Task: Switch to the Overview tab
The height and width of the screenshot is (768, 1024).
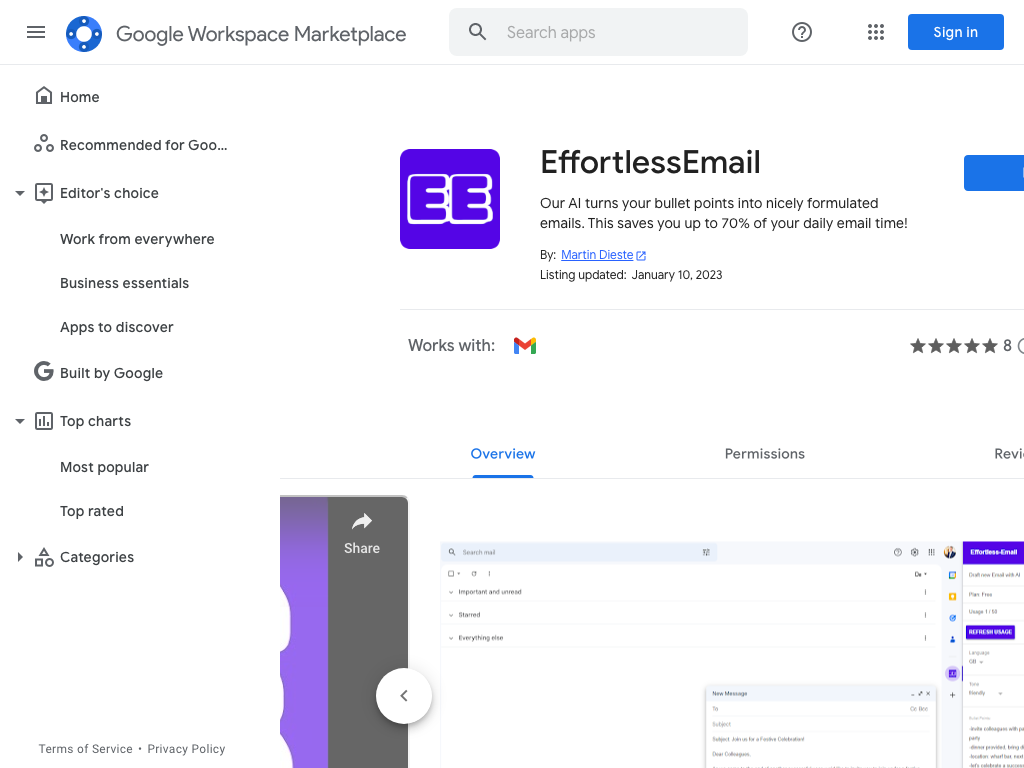Action: [503, 454]
